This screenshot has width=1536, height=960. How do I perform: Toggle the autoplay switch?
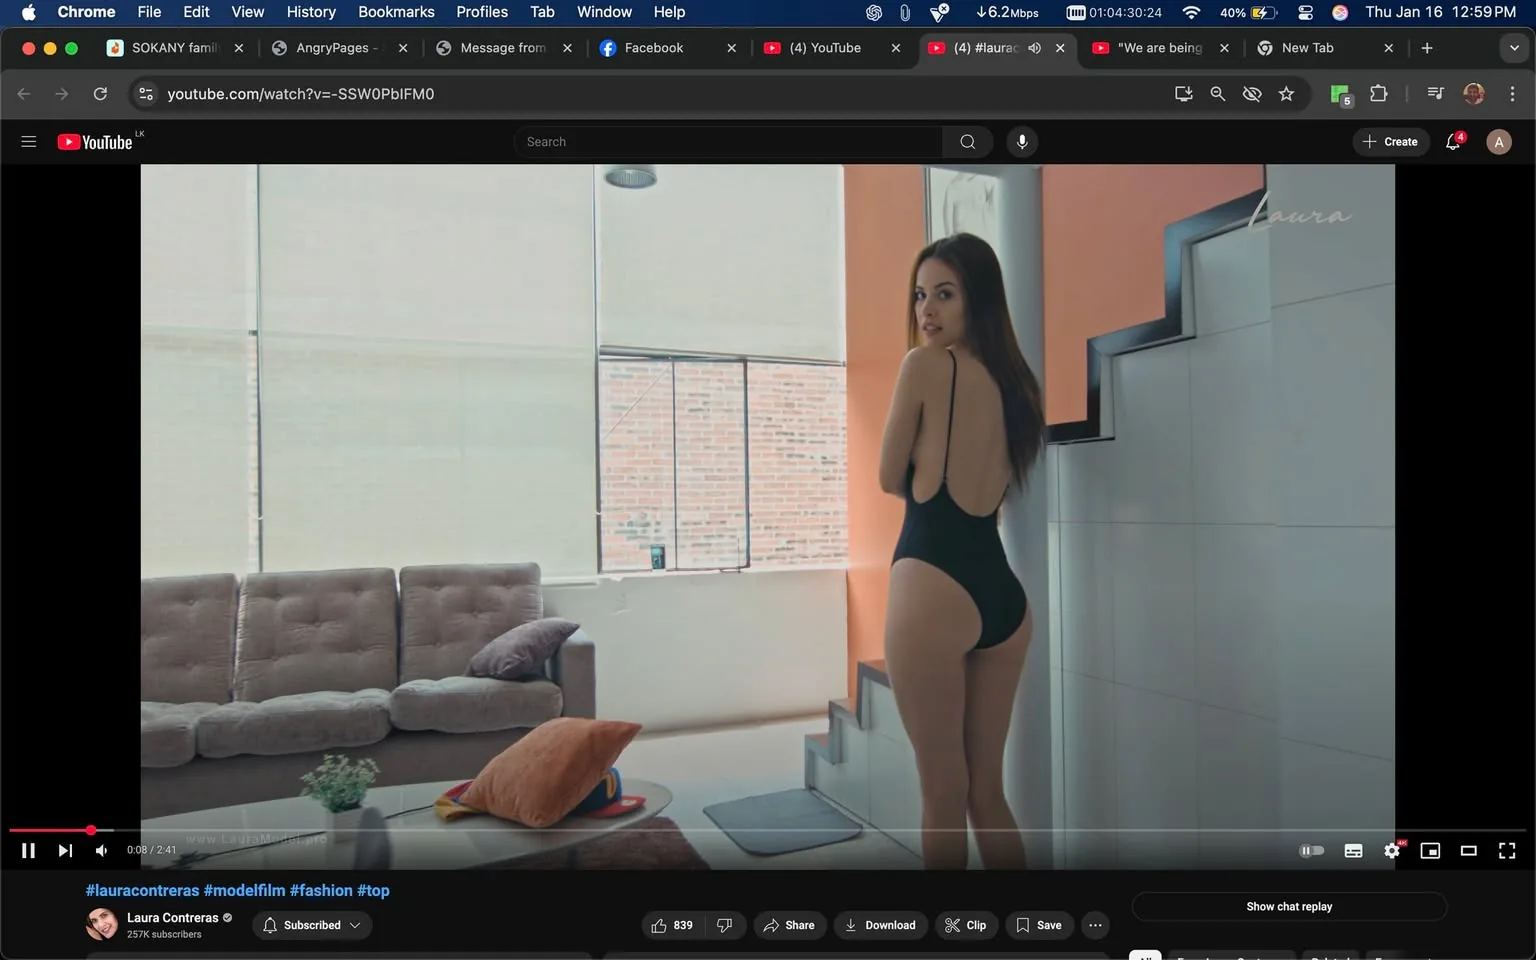(1311, 851)
